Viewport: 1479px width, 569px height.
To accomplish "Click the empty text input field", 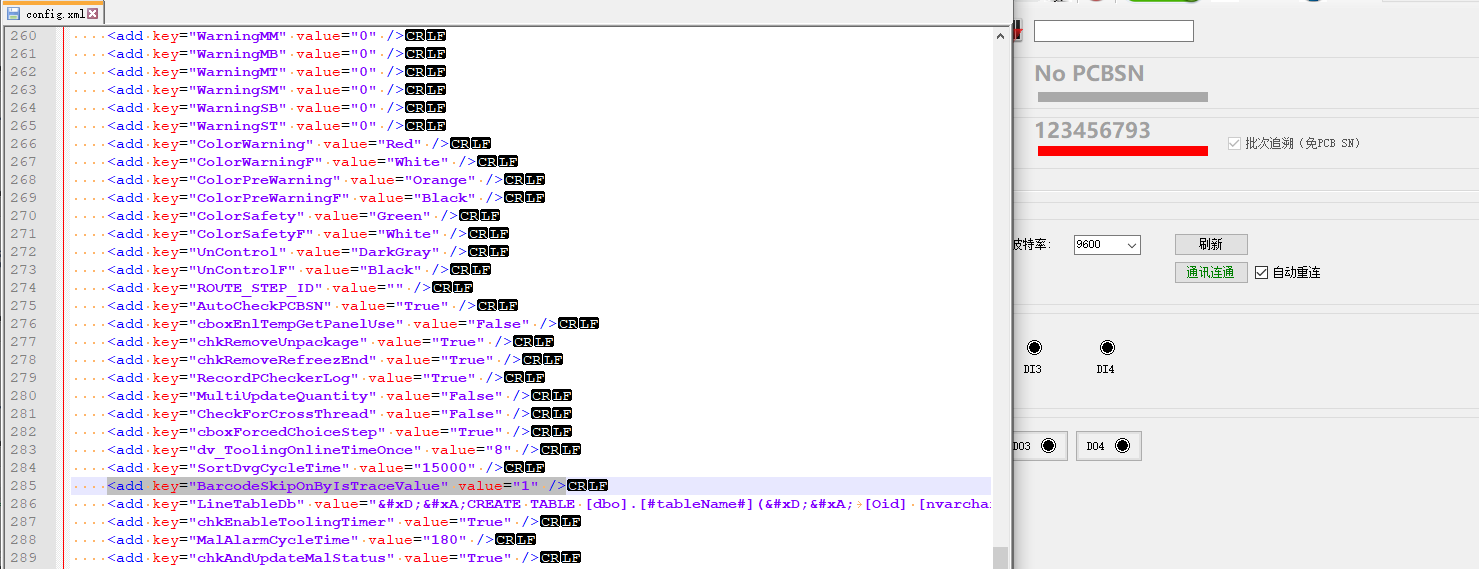I will tap(1113, 31).
